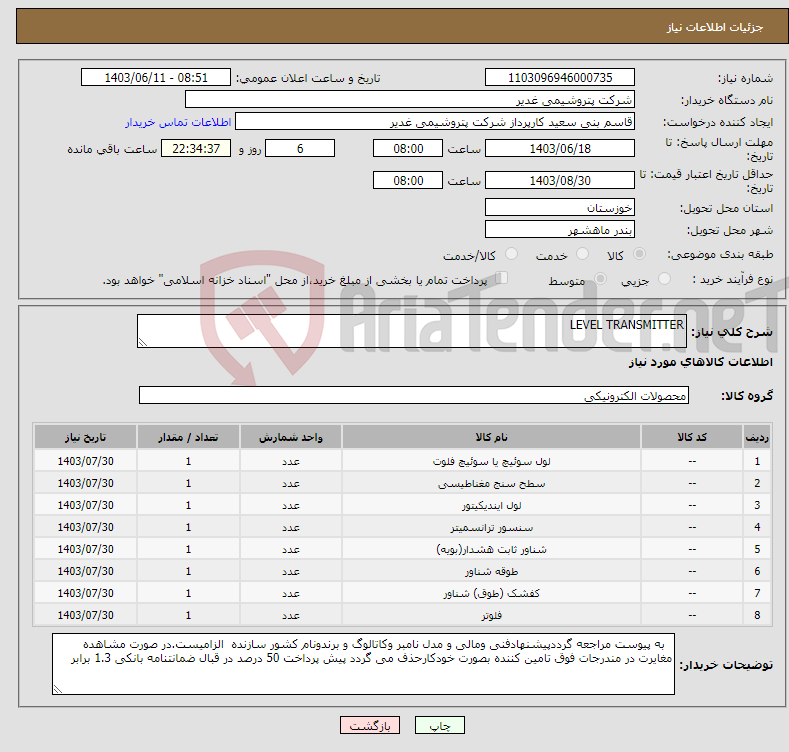Screen dimensions: 789x752
Task: Toggle the اسناد خزانه اسلامی payment checkbox
Action: pyautogui.click(x=501, y=278)
